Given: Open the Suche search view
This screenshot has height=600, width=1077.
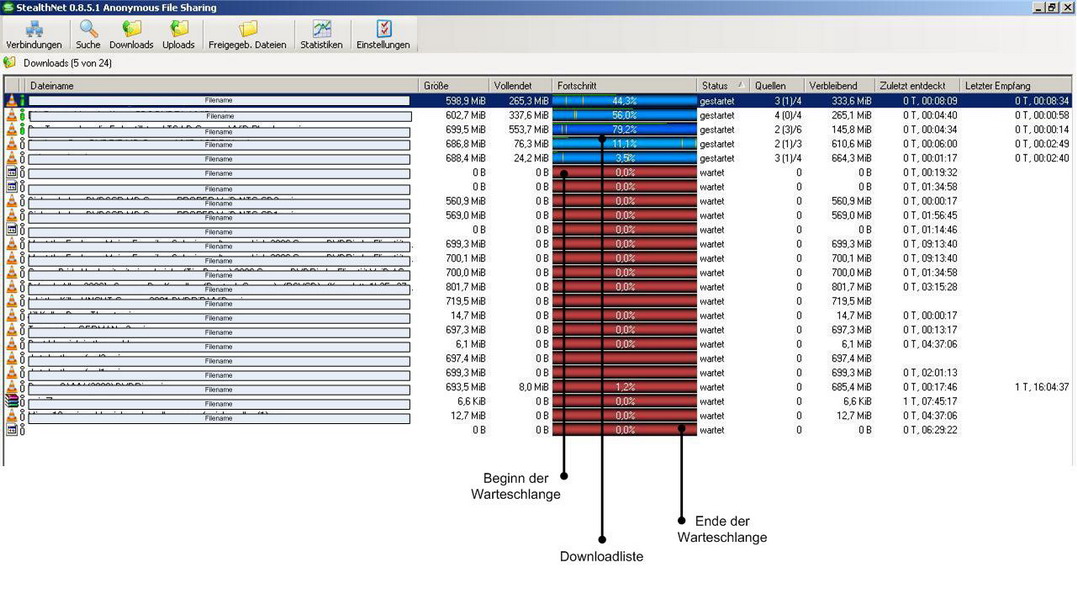Looking at the screenshot, I should coord(88,34).
